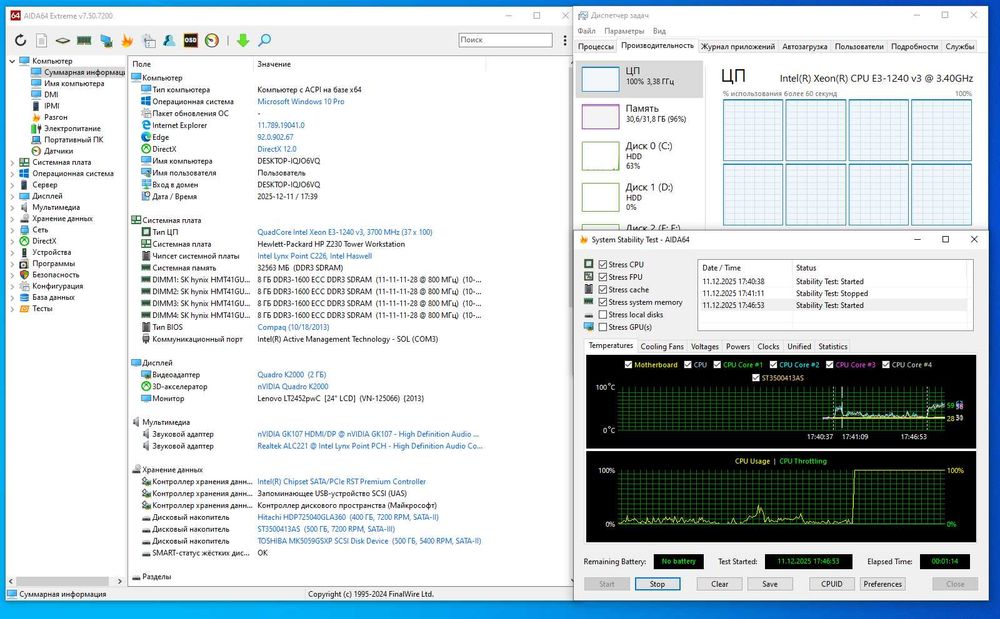
Task: Click the green download arrow update icon
Action: click(242, 40)
